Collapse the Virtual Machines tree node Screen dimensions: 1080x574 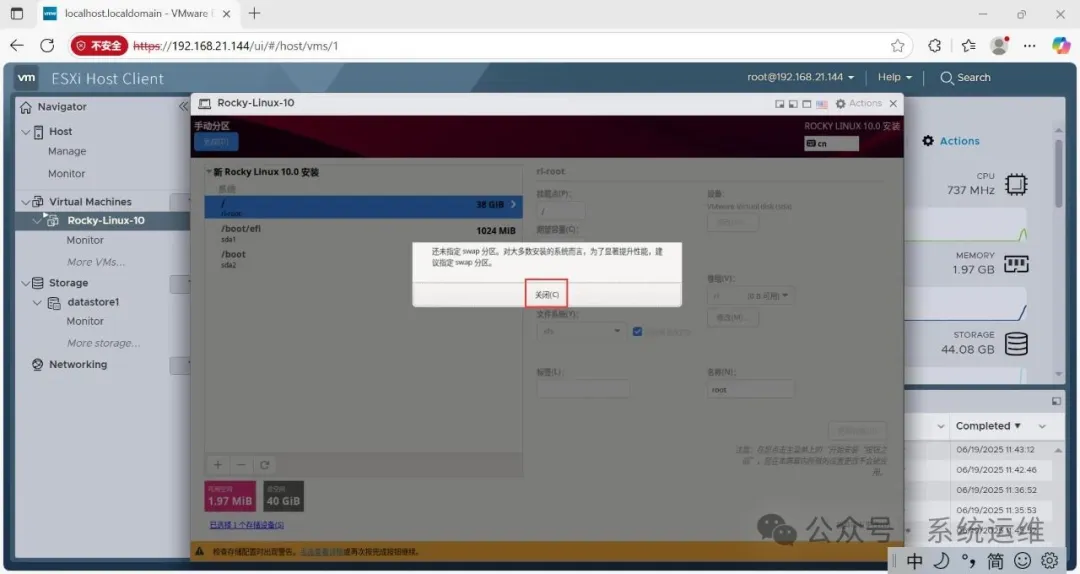[x=25, y=202]
